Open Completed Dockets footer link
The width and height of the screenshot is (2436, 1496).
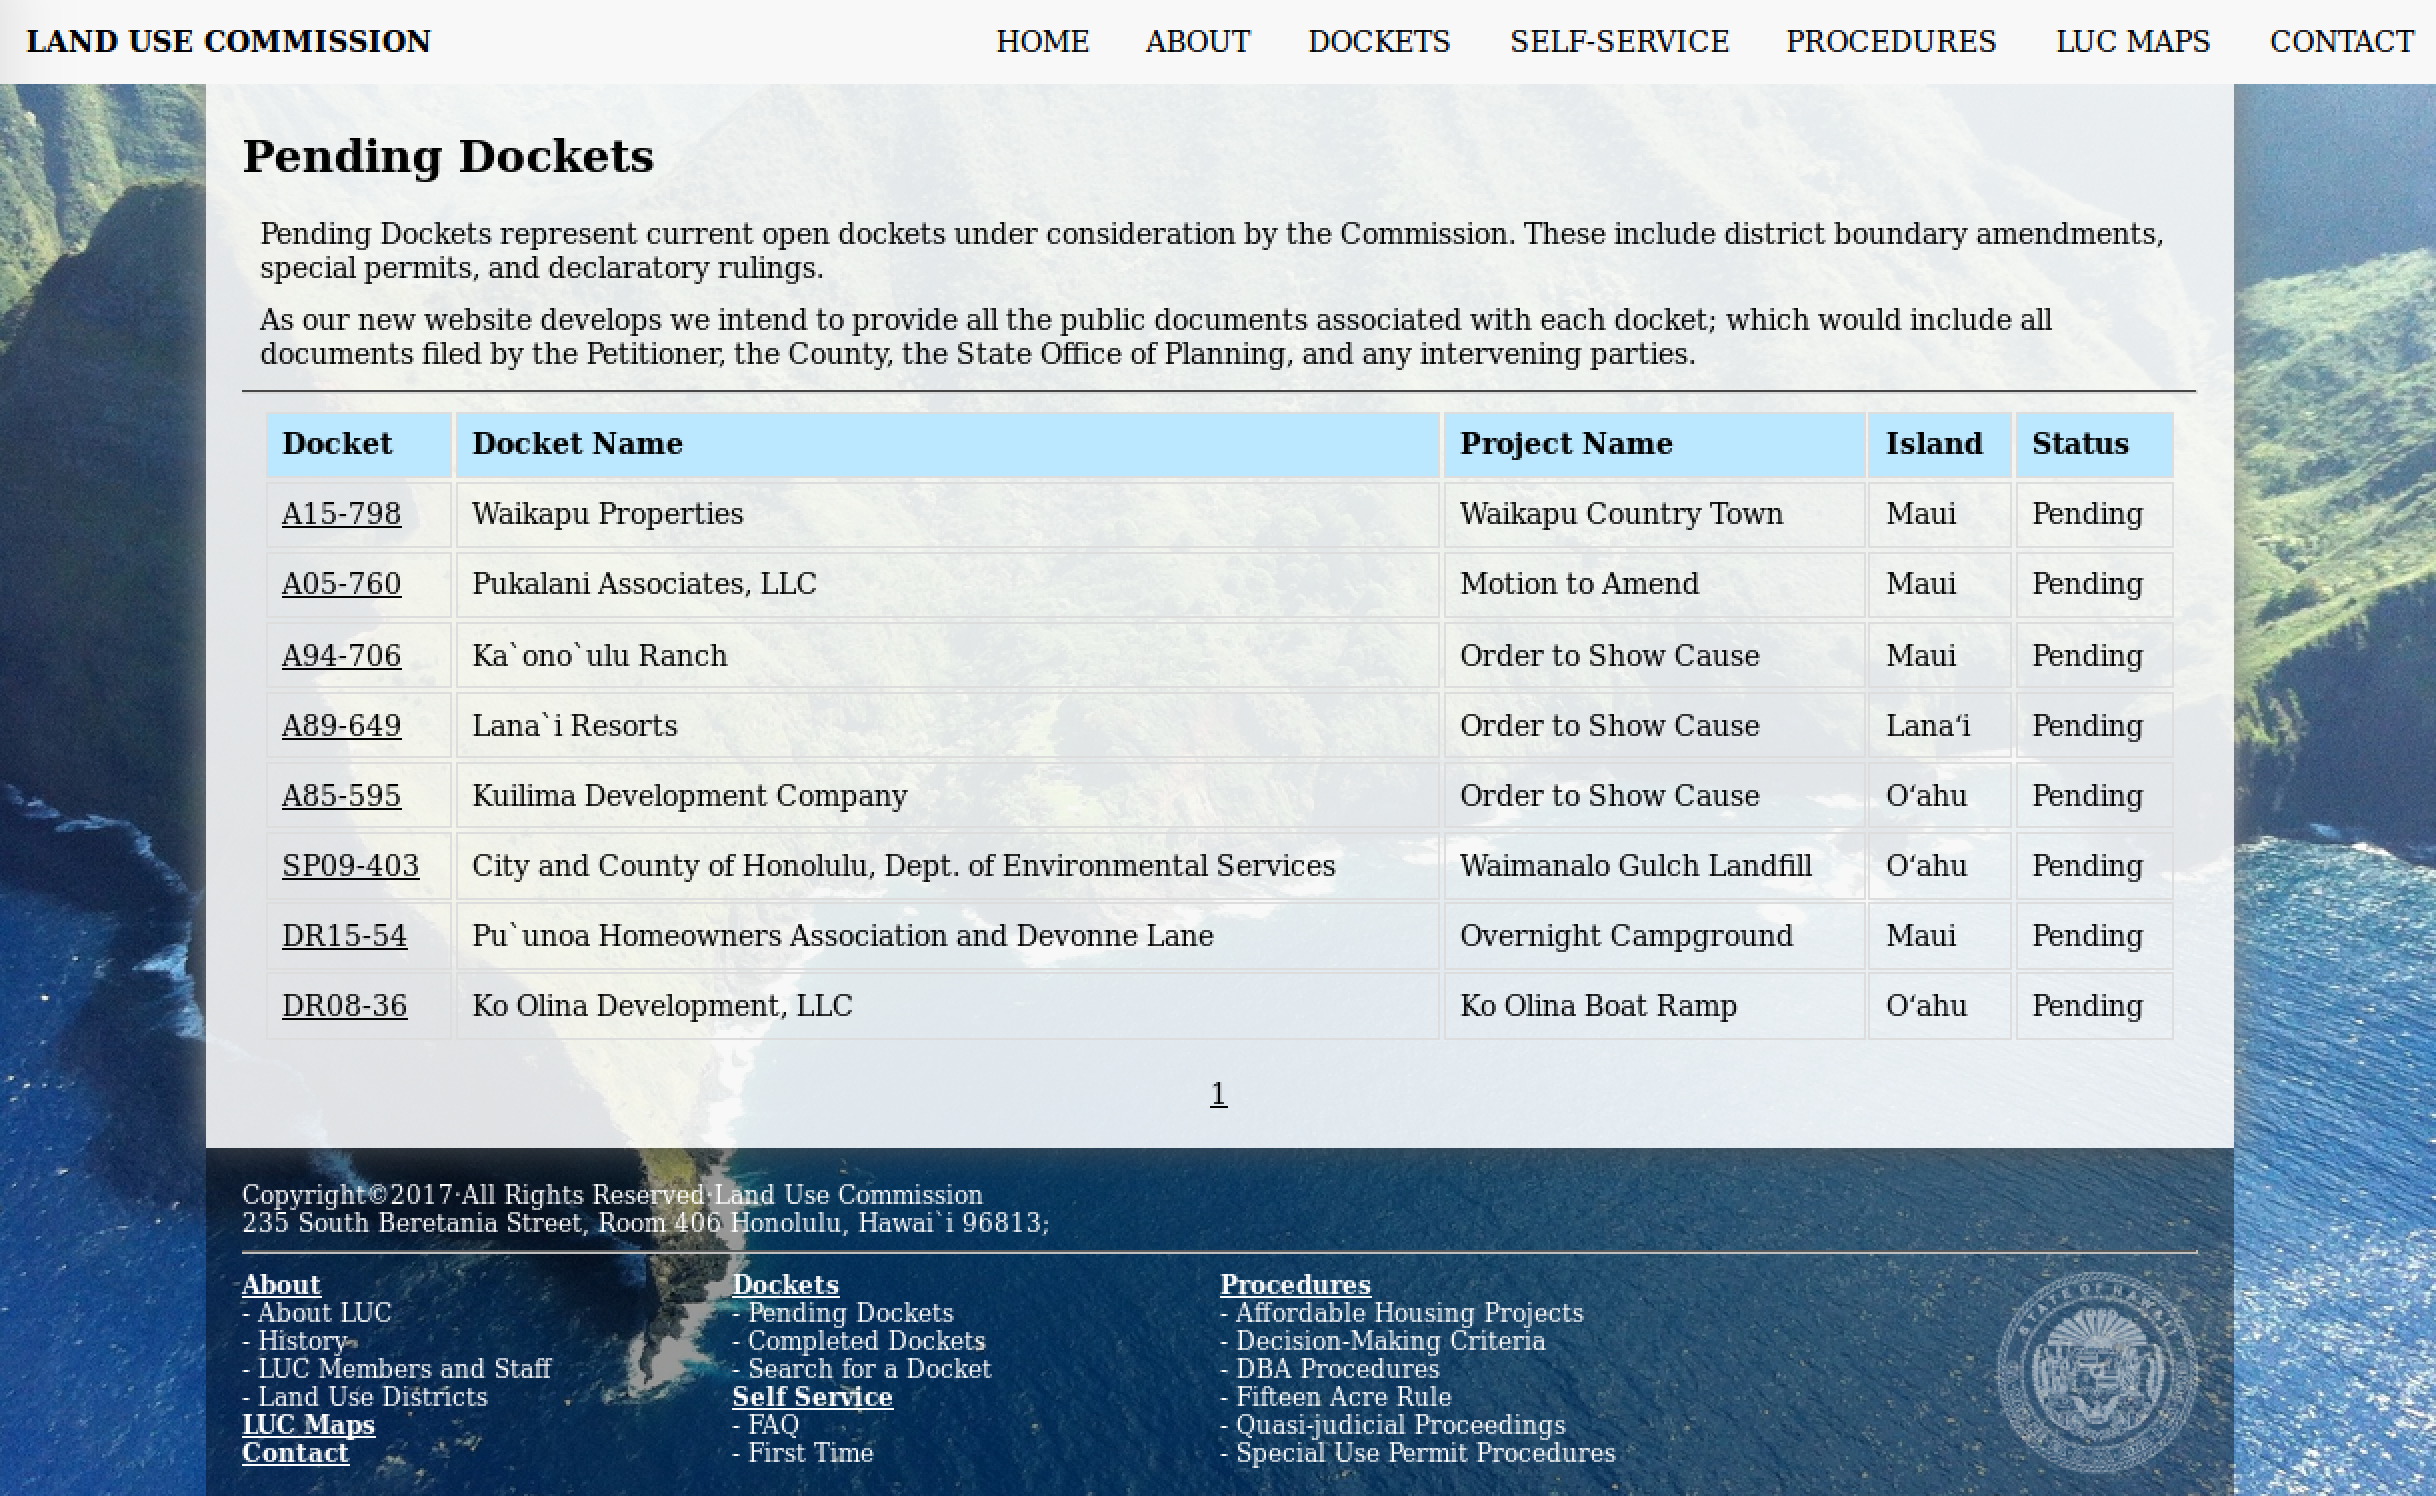(866, 1341)
